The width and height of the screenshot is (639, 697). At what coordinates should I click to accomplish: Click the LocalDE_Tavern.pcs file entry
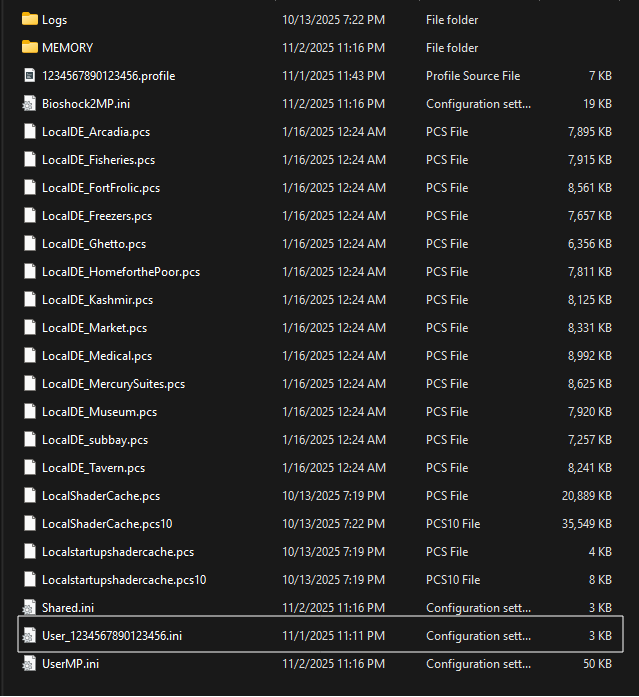(x=93, y=467)
